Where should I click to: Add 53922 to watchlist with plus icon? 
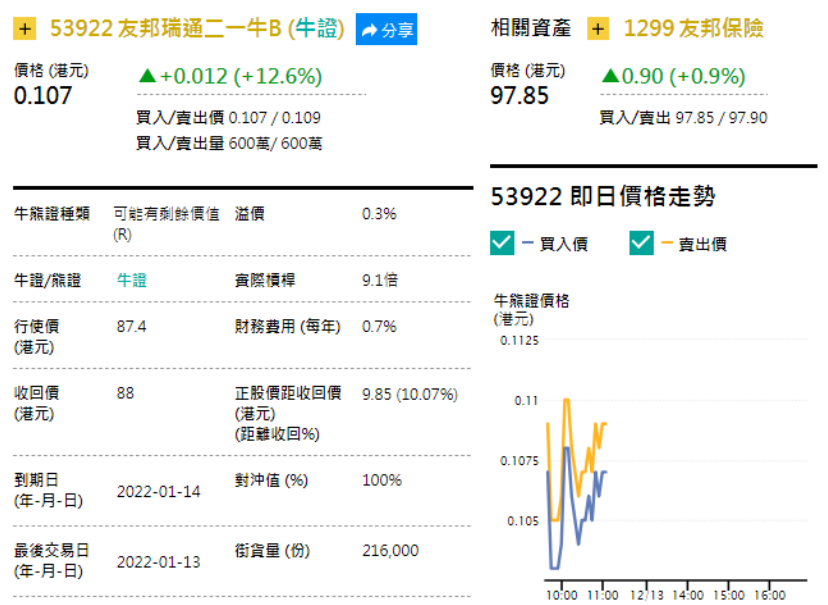(24, 29)
